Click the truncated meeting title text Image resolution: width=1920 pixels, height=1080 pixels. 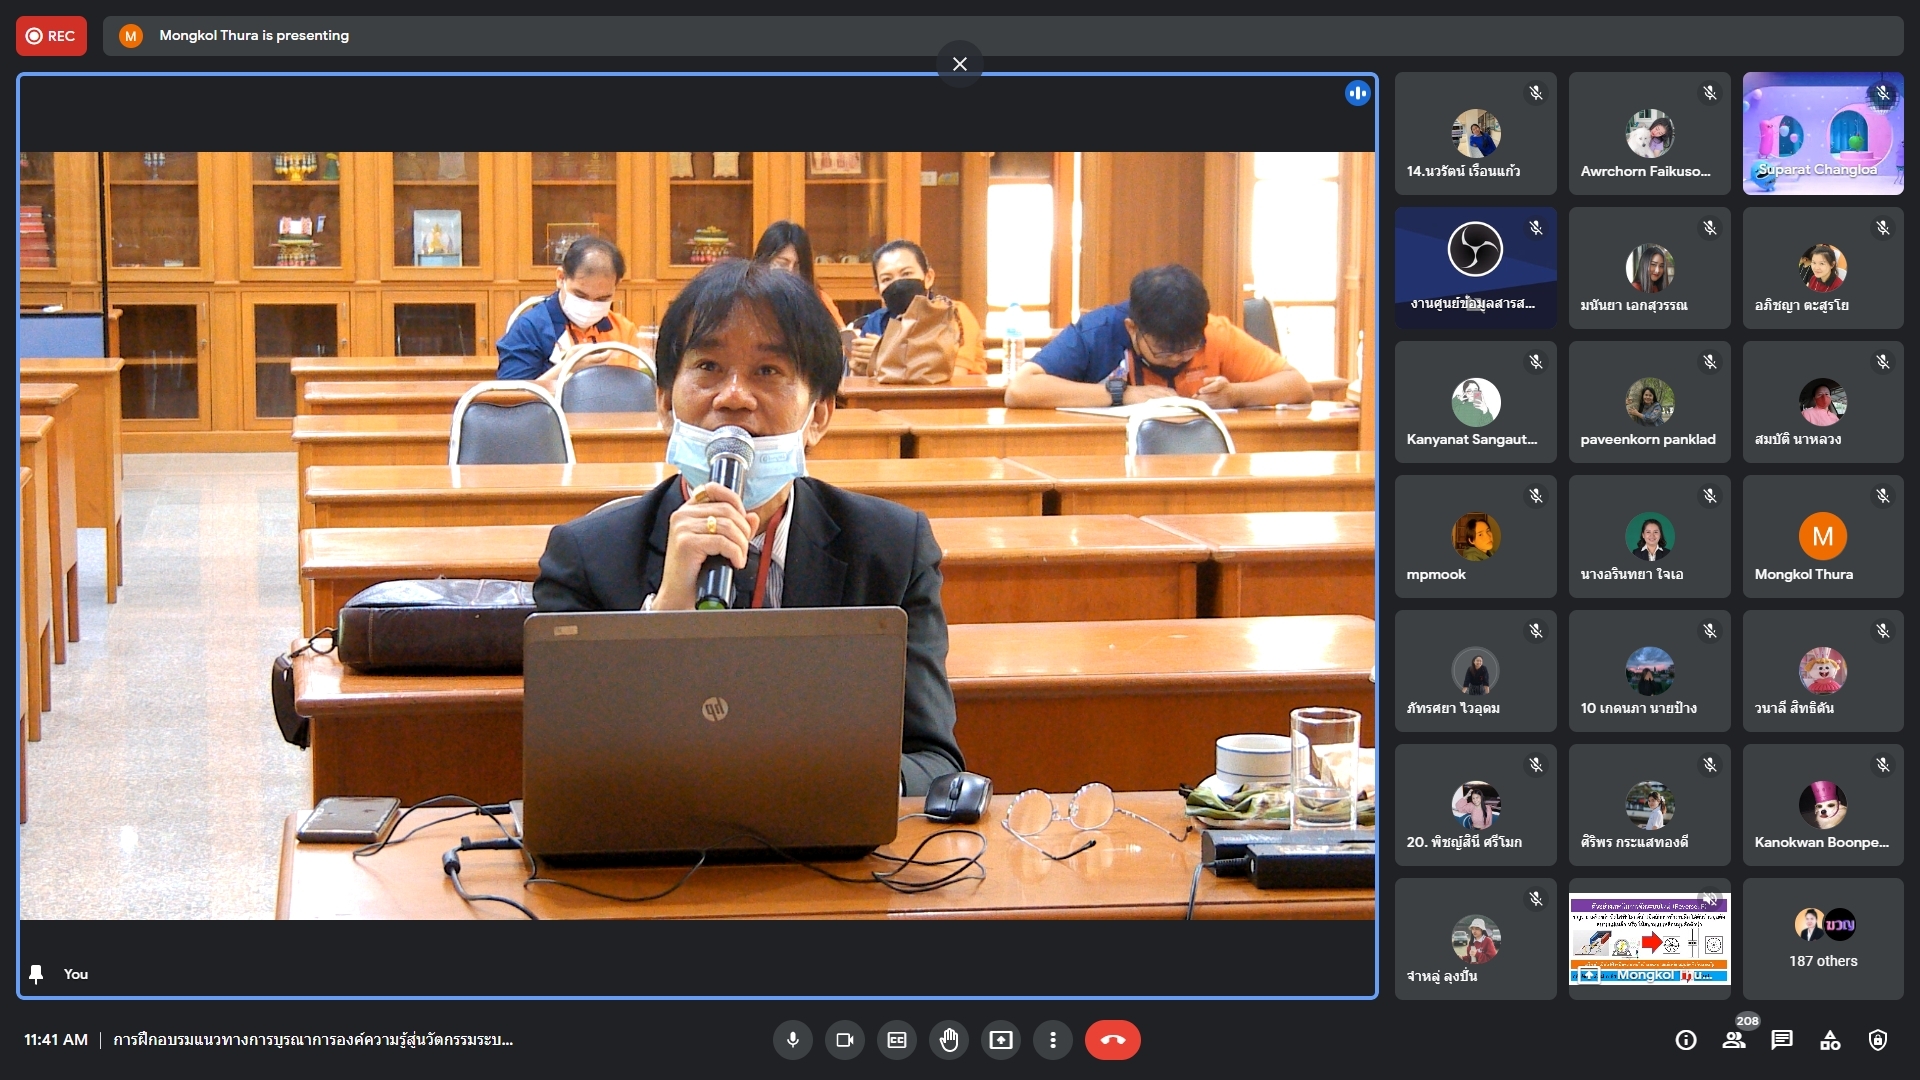click(x=313, y=1040)
